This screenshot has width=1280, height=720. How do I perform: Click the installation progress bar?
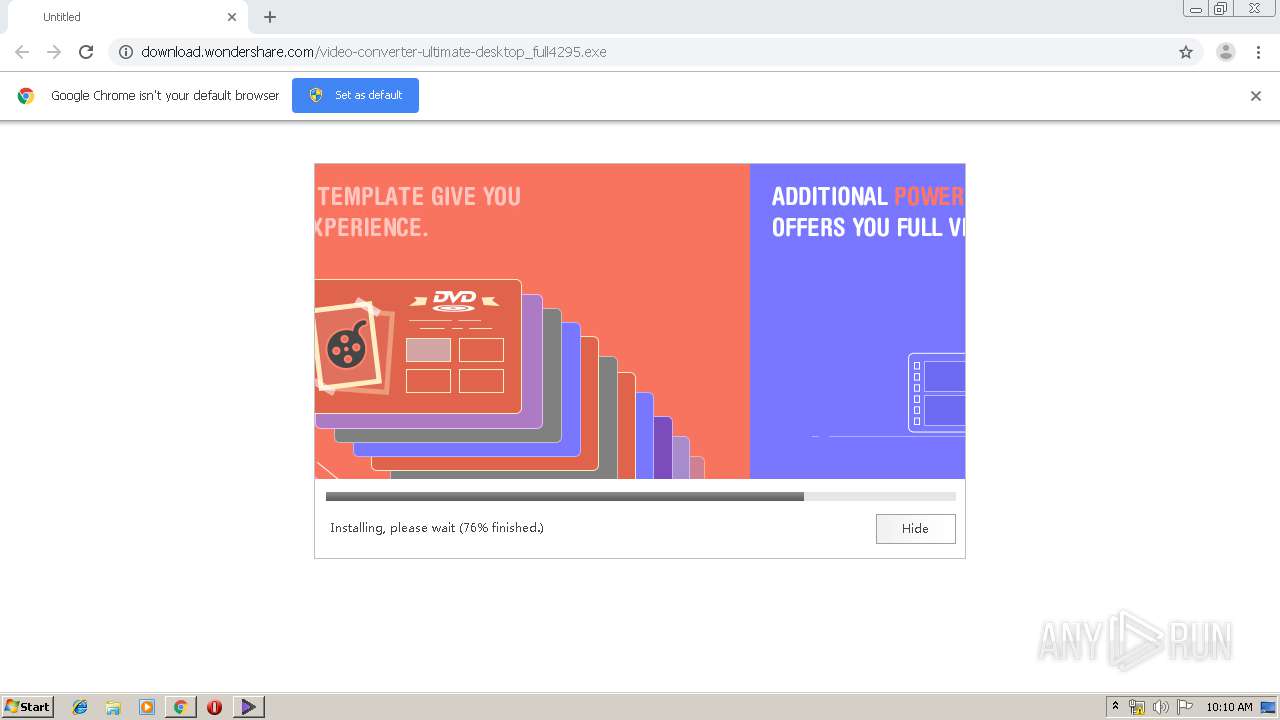pos(640,496)
